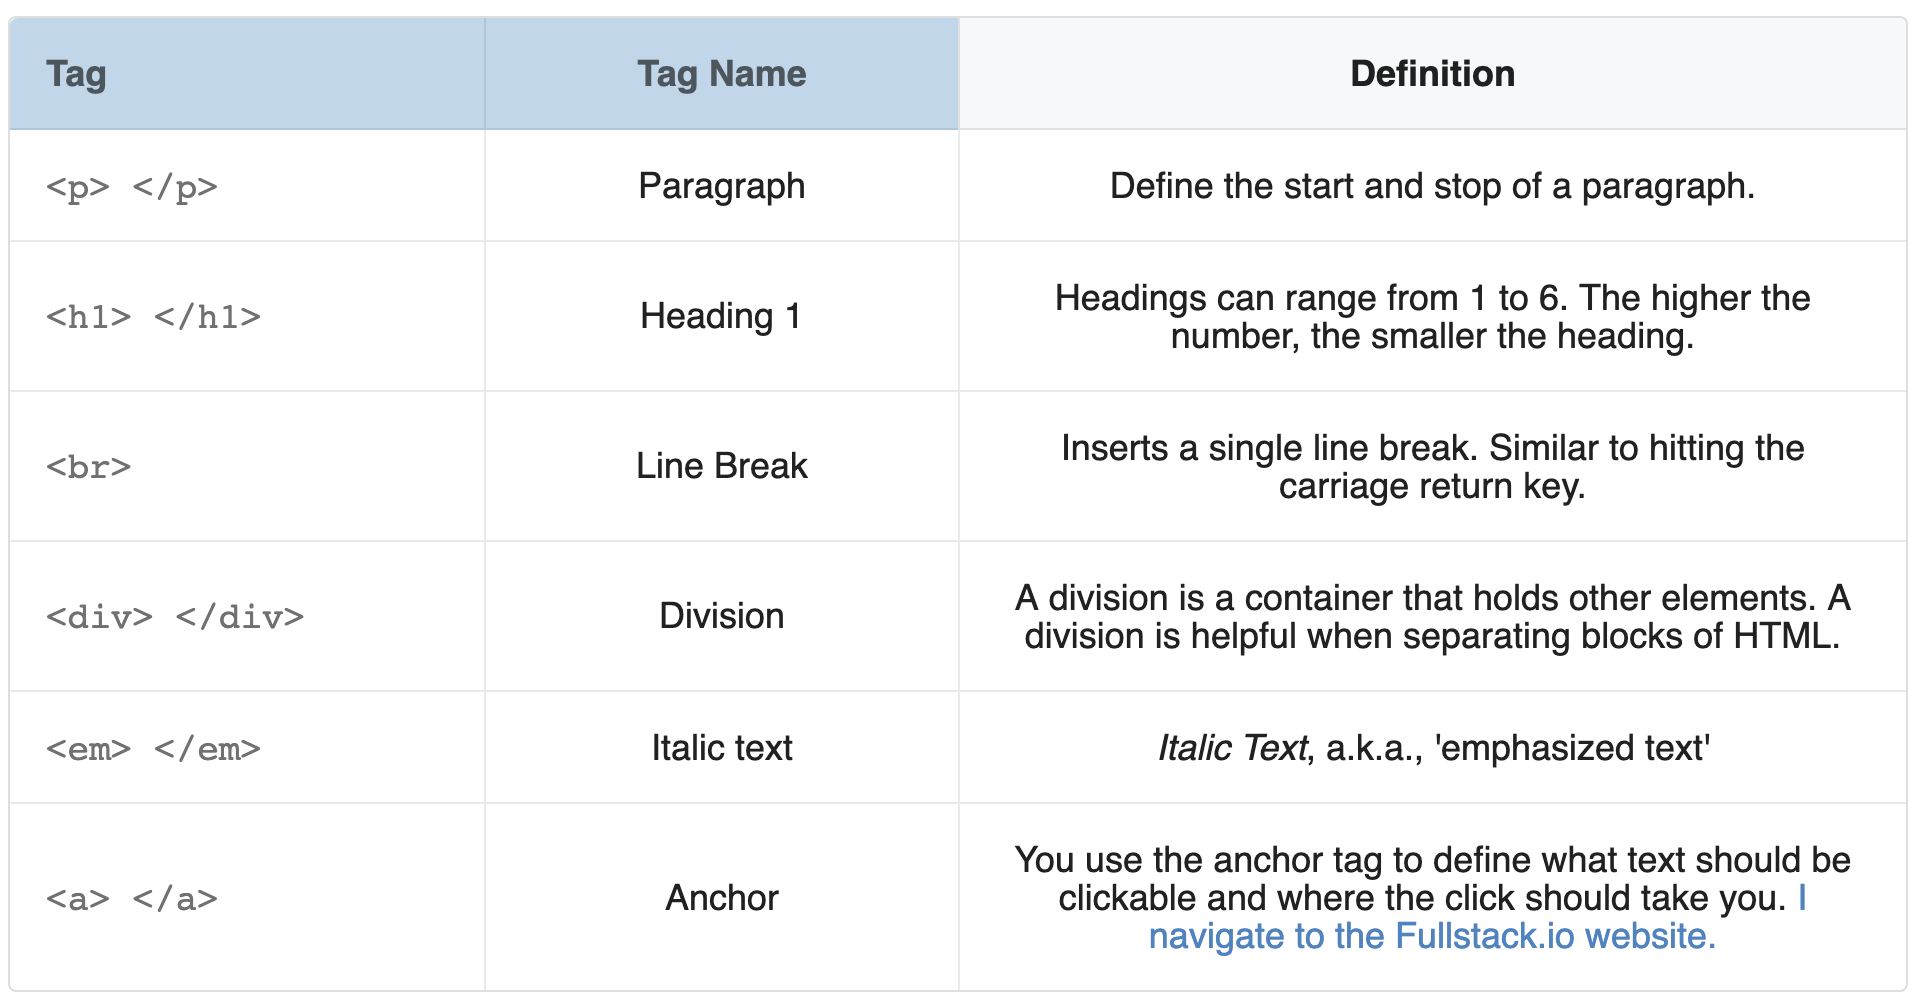The width and height of the screenshot is (1922, 1004).
Task: Click the <a> </a> tag code
Action: [132, 899]
